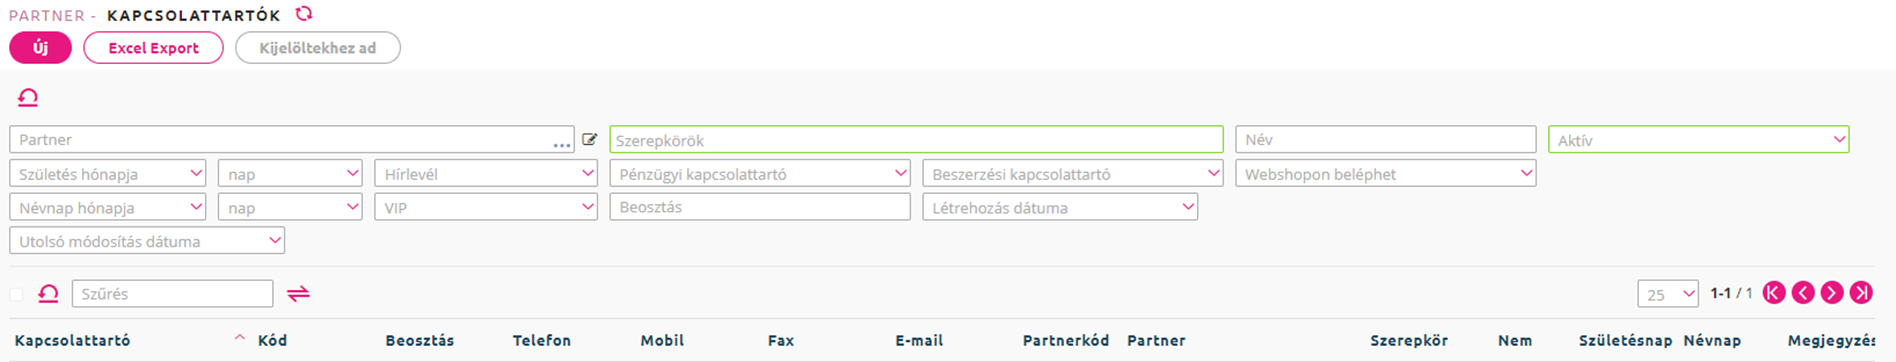Viewport: 1896px width, 362px height.
Task: Toggle columns with the swap arrows icon
Action: [x=298, y=293]
